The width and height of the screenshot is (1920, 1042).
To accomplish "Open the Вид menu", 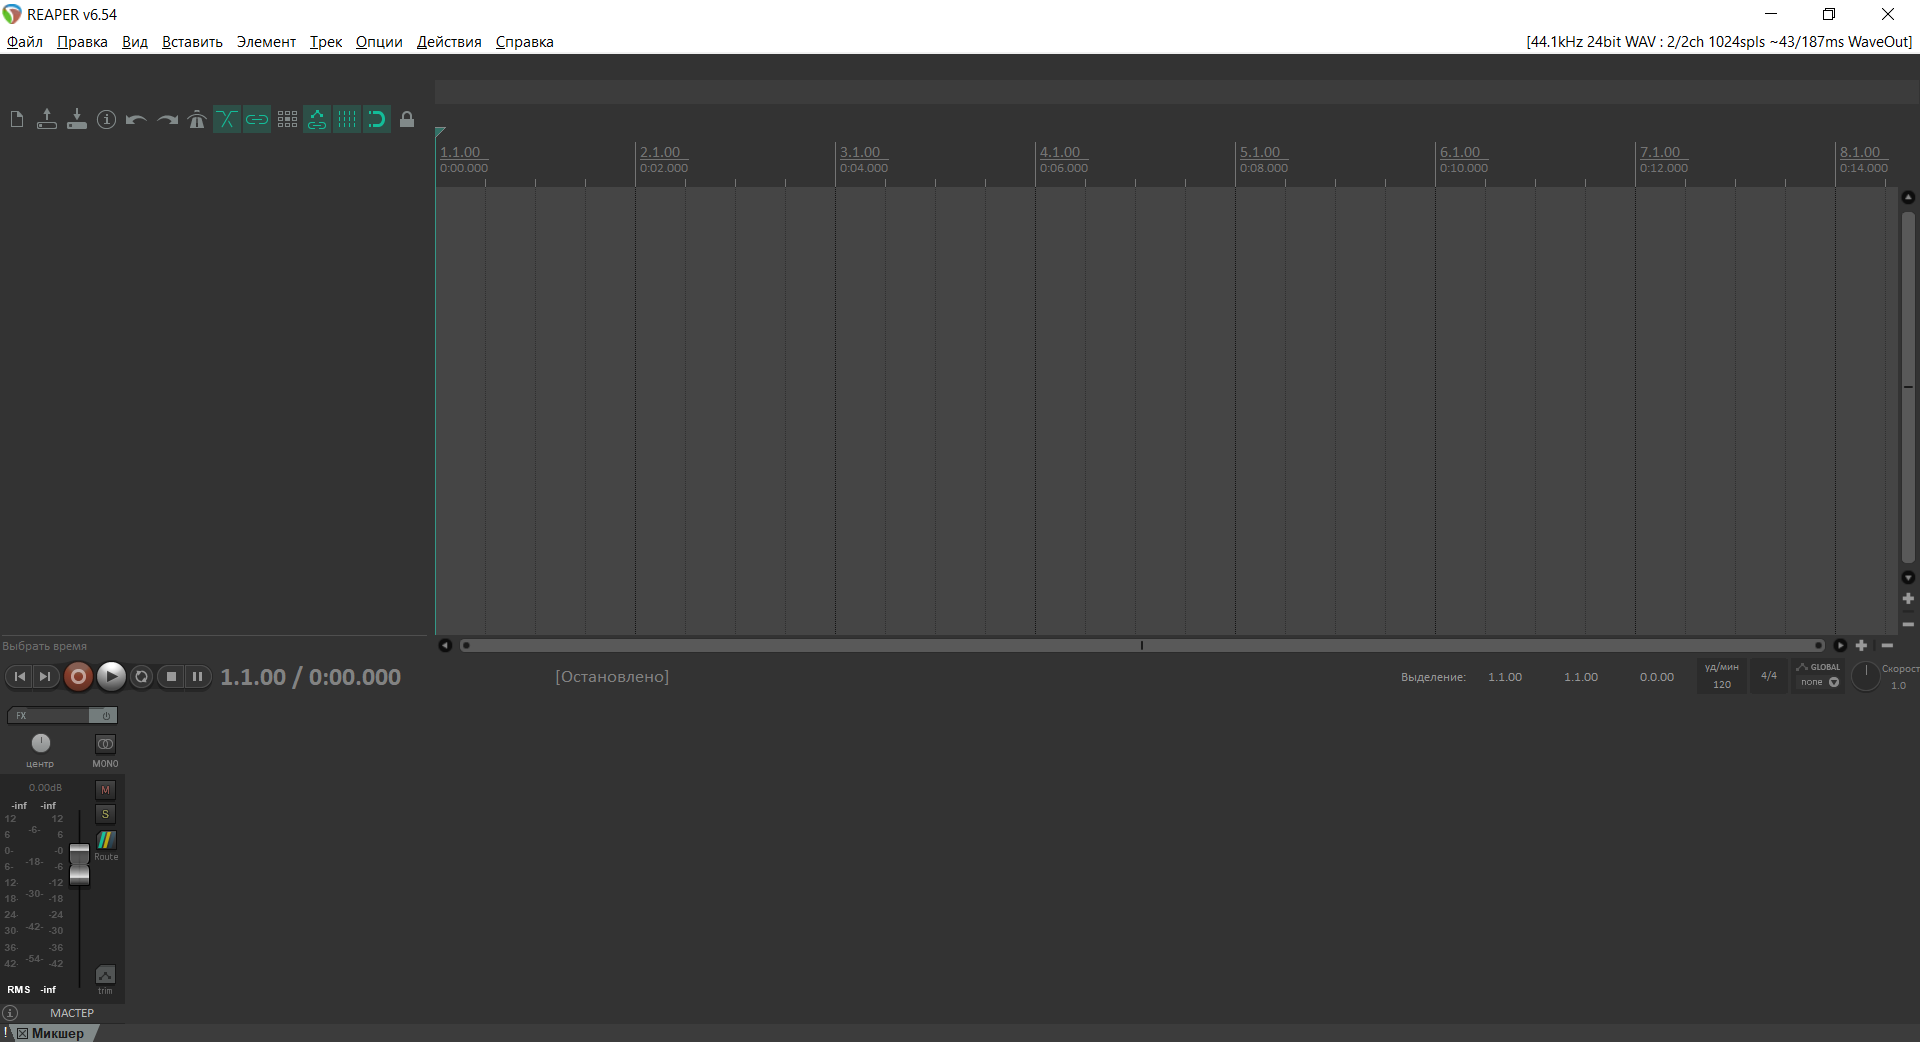I will (135, 42).
